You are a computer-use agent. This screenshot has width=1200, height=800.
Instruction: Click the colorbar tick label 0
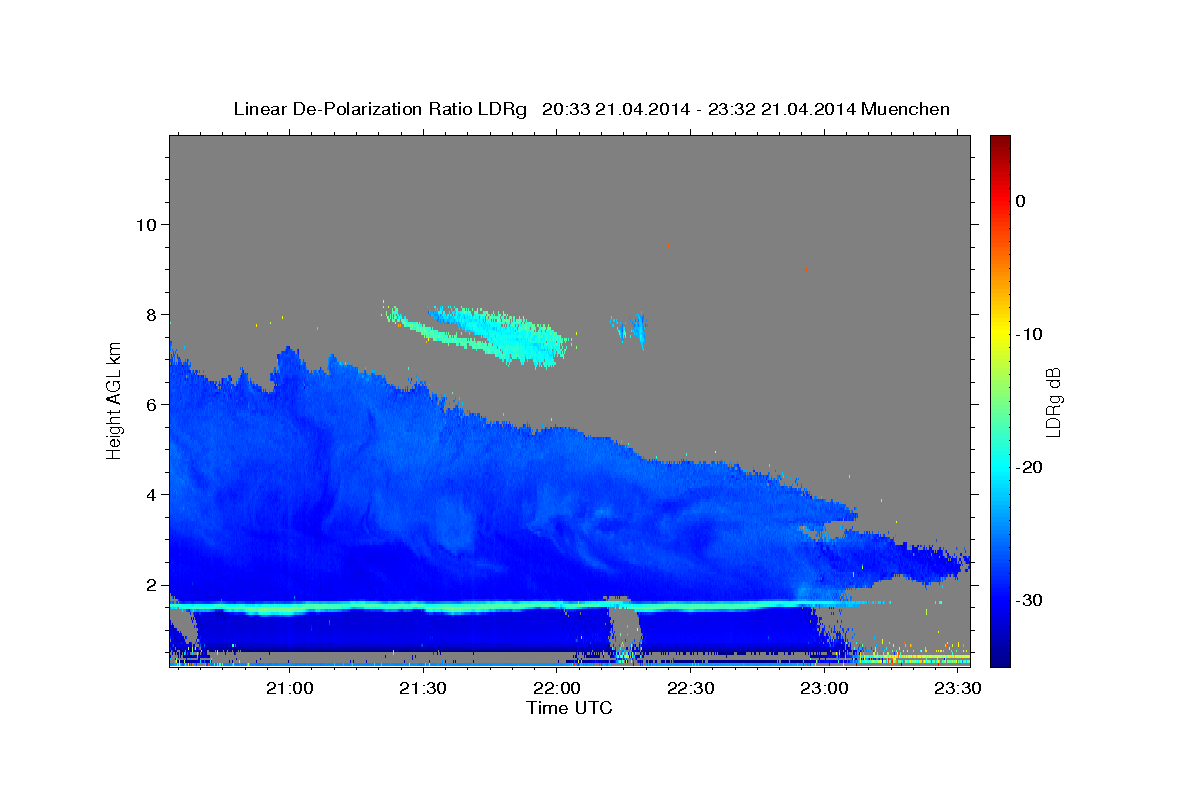[1021, 201]
